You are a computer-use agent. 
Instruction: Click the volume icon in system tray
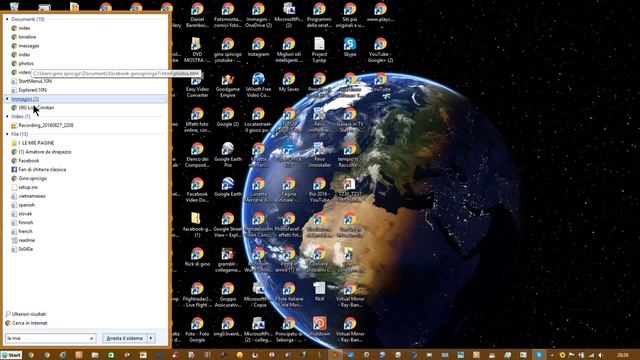pos(600,355)
